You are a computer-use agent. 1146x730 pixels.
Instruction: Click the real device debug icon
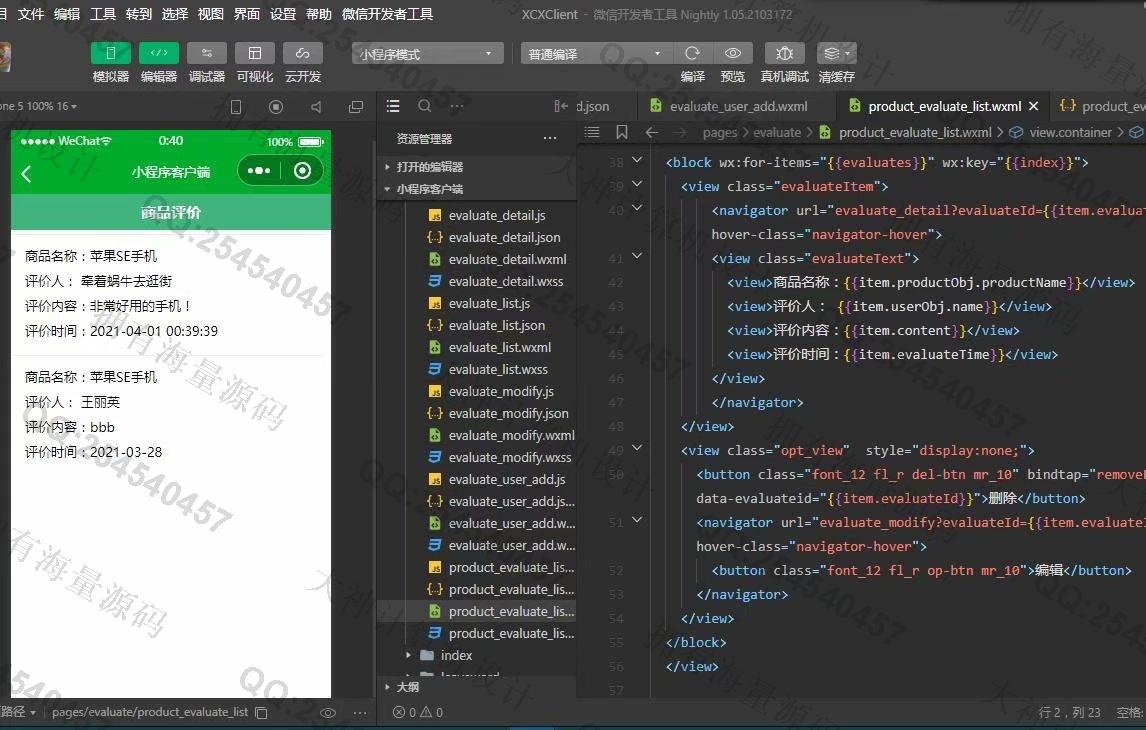coord(784,53)
